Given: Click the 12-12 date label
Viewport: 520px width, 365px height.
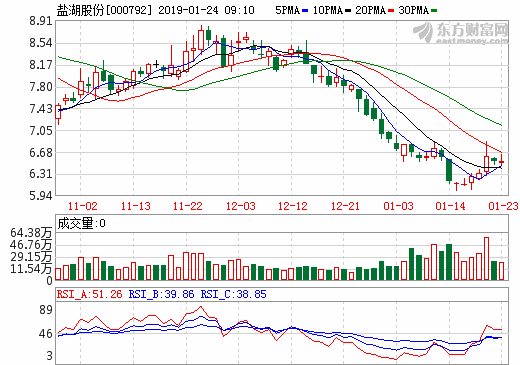Looking at the screenshot, I should click(x=293, y=206).
